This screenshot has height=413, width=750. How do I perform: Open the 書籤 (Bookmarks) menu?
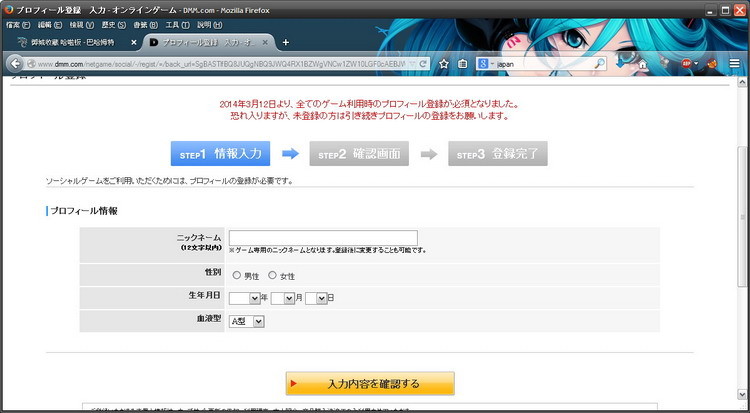[x=145, y=25]
